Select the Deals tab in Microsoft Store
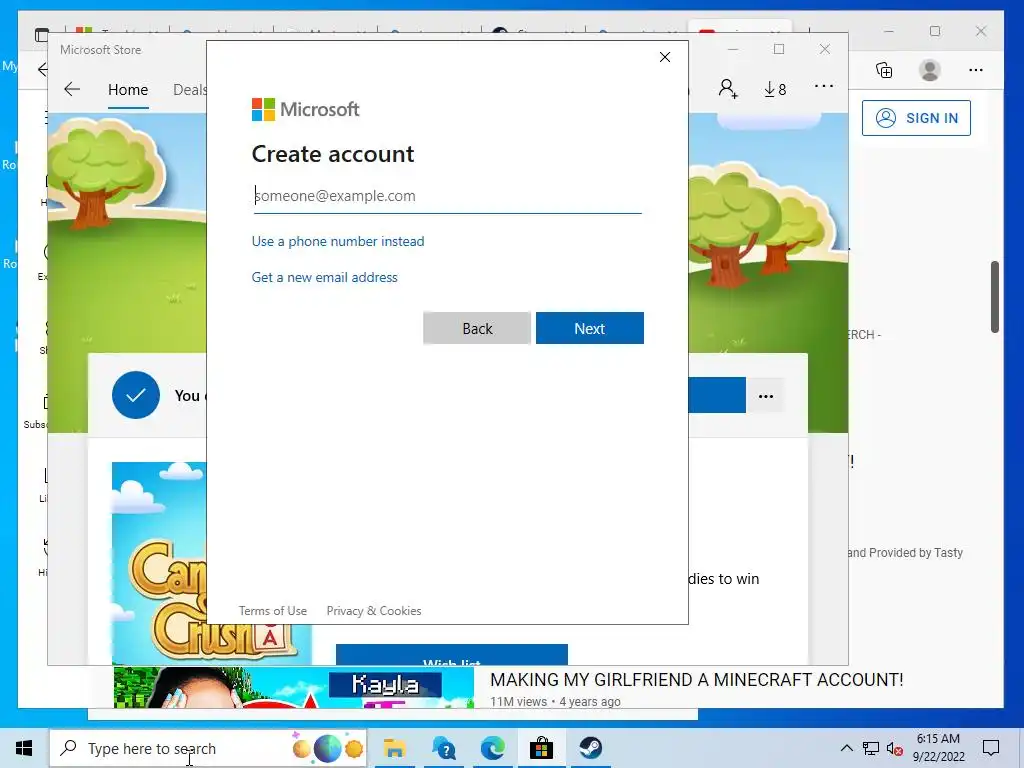 [x=189, y=89]
